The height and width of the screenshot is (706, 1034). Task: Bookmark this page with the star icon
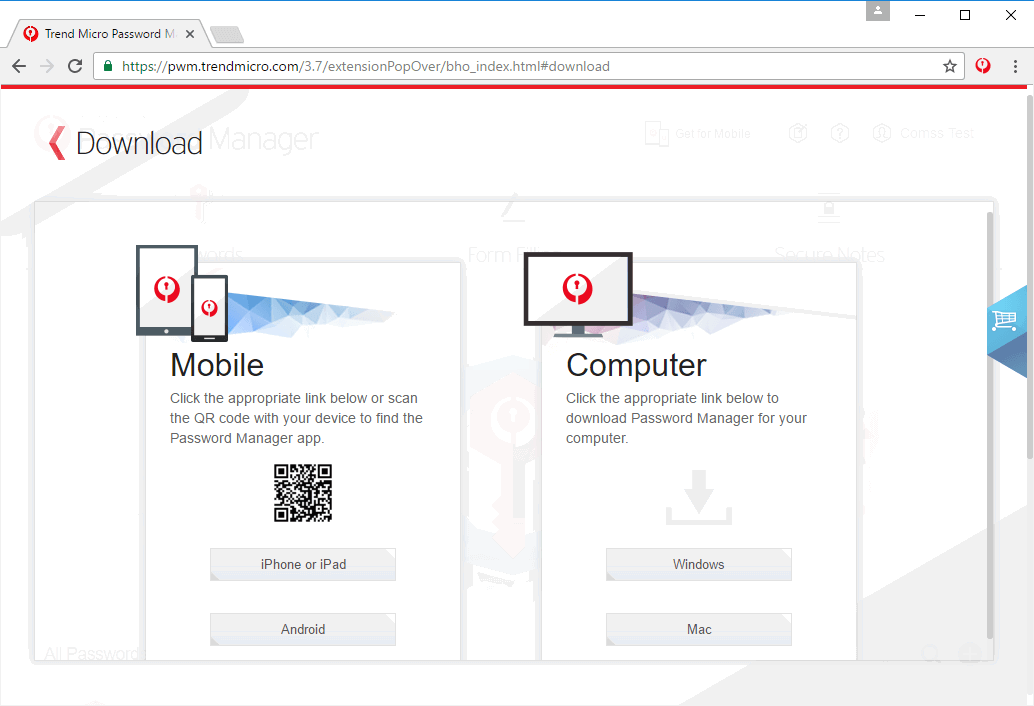click(950, 66)
